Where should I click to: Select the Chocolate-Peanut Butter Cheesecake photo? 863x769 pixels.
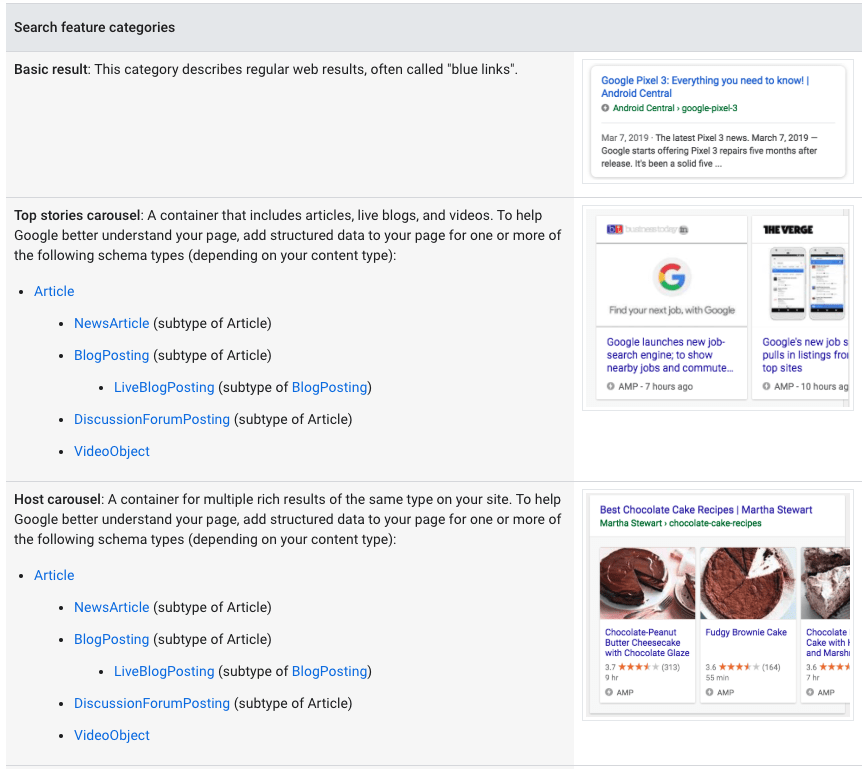point(647,583)
